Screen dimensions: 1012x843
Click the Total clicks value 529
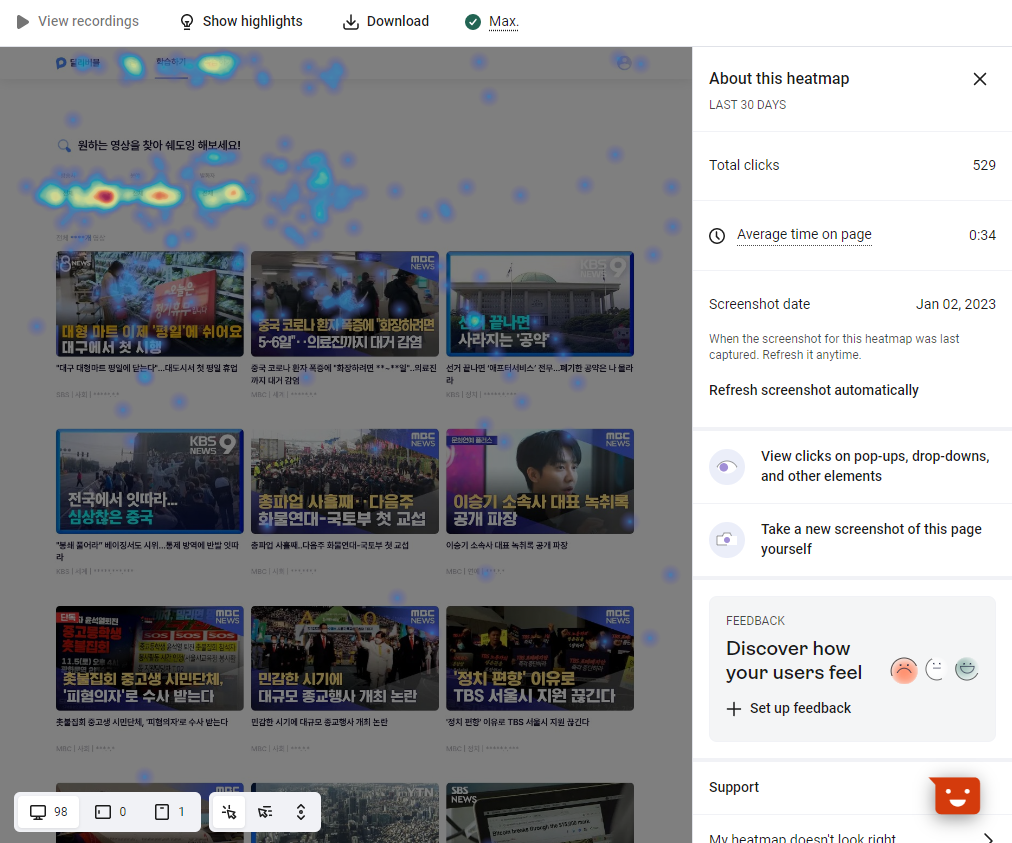point(984,165)
